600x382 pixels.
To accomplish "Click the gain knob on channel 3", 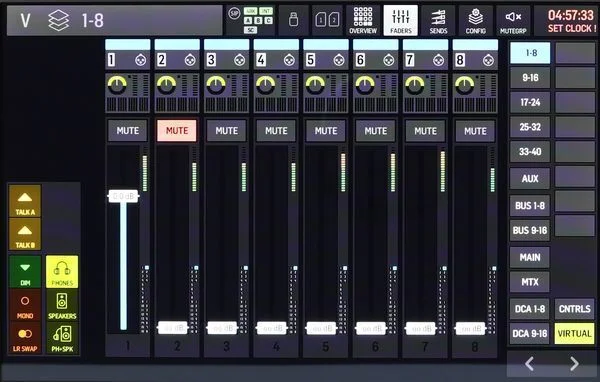I will [216, 85].
